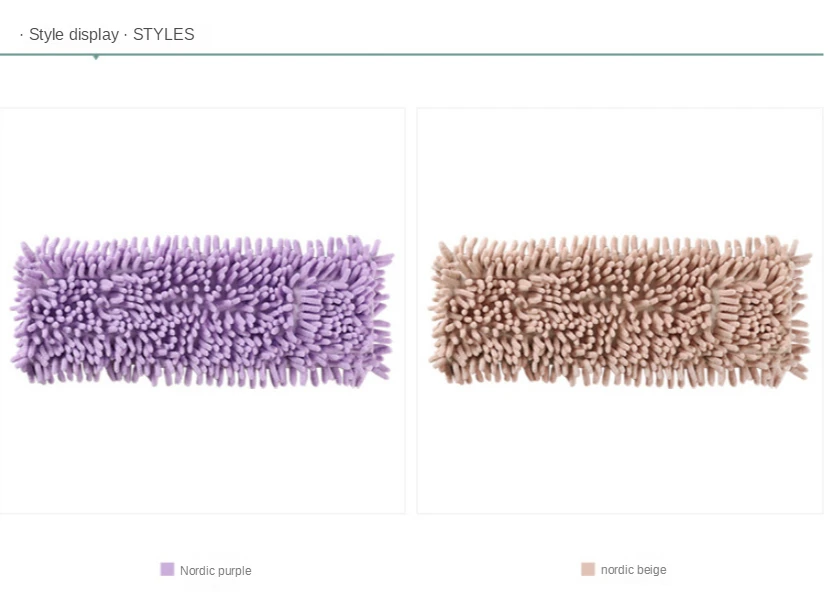Viewport: 828px width, 611px height.
Task: Select the nordic beige color swatch
Action: [x=588, y=569]
